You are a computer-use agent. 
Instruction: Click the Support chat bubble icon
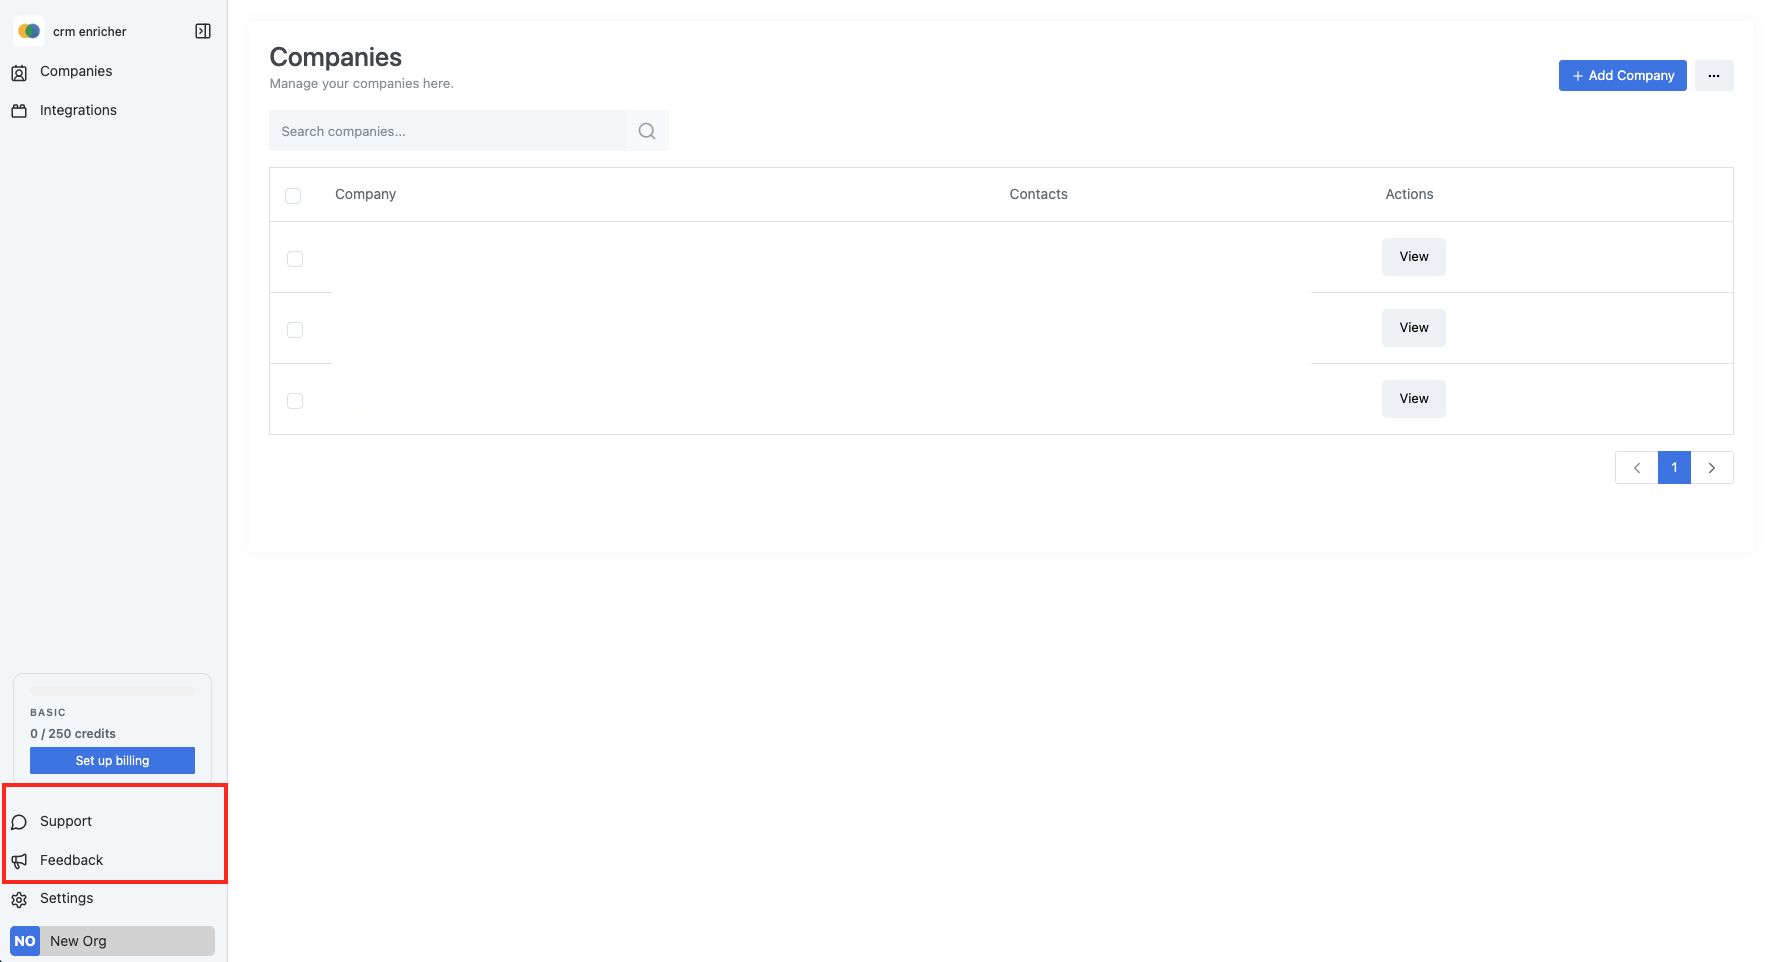(x=19, y=822)
